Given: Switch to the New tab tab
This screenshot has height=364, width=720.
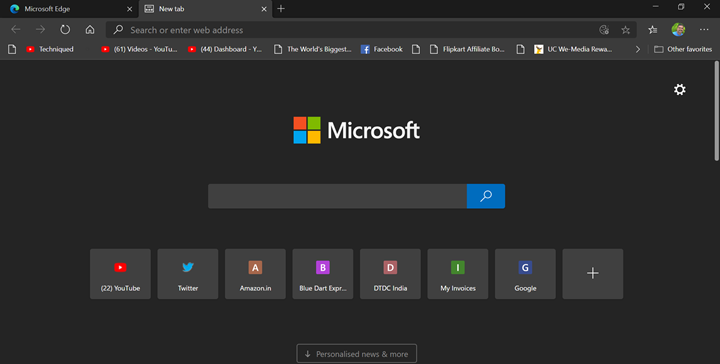Looking at the screenshot, I should (x=205, y=9).
